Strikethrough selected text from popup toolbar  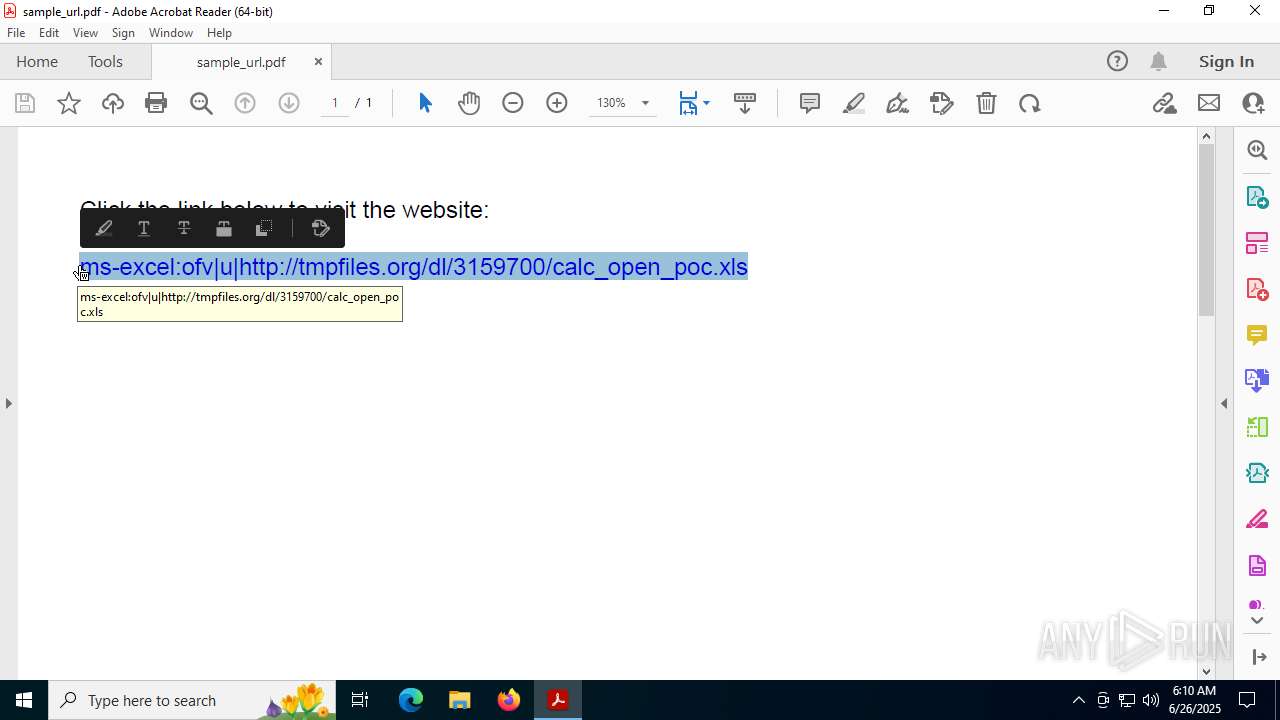point(184,228)
